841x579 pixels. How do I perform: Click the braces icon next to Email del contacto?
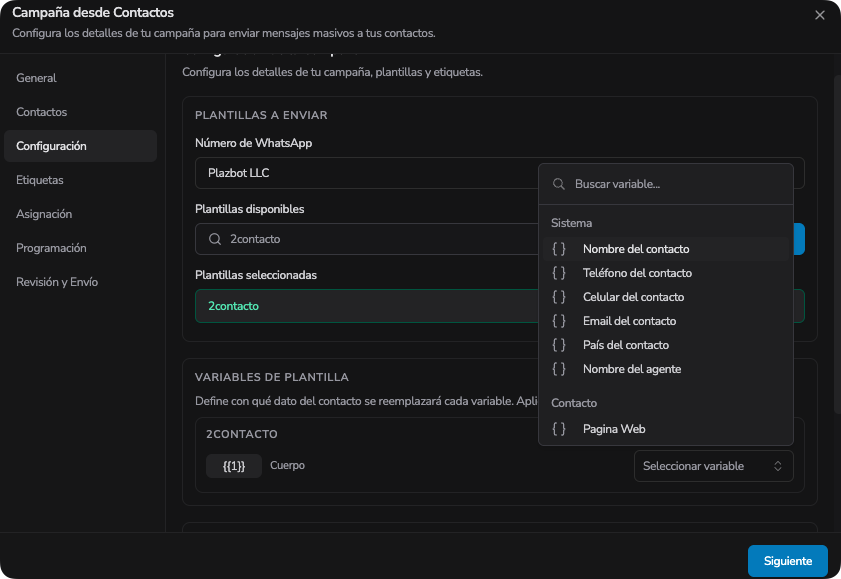[559, 321]
